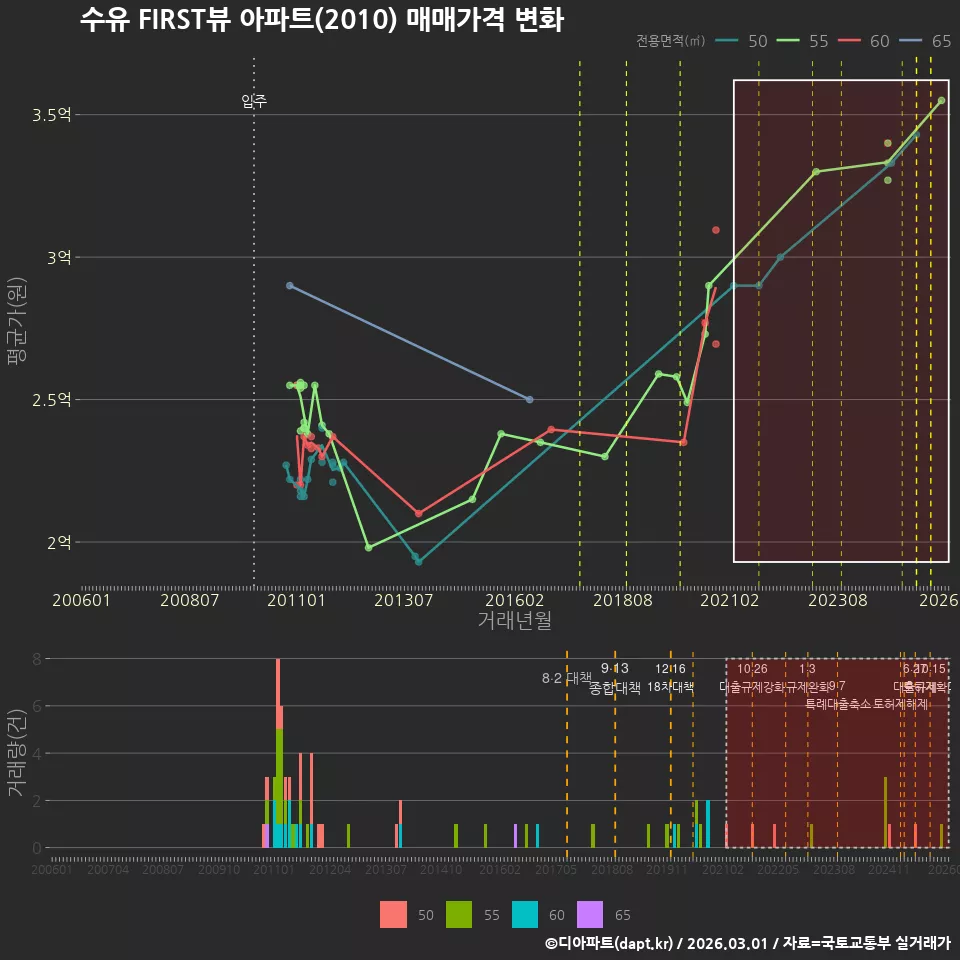960x960 pixels.
Task: Click 201808 on the price chart x-axis
Action: click(623, 600)
